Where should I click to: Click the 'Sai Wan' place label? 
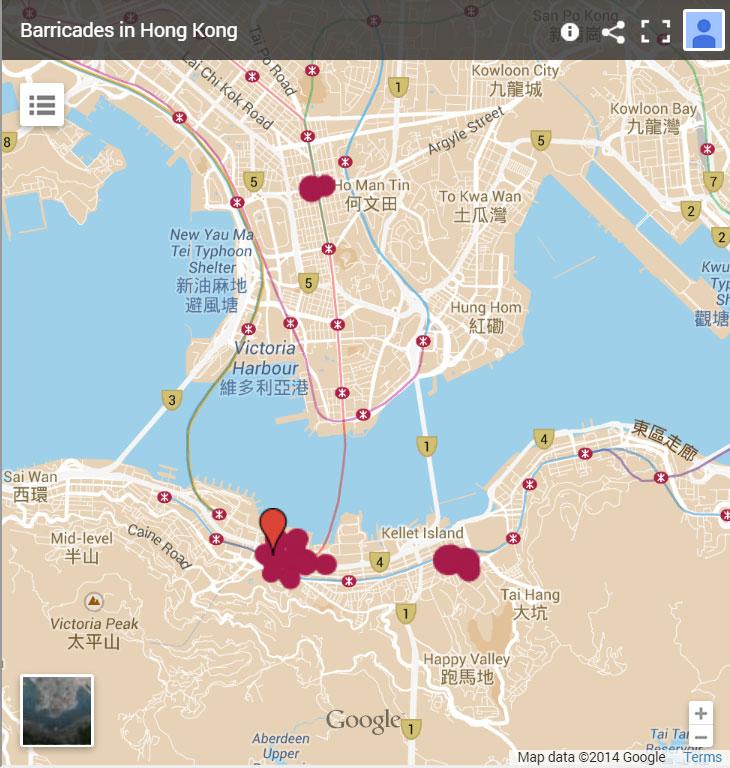[30, 477]
